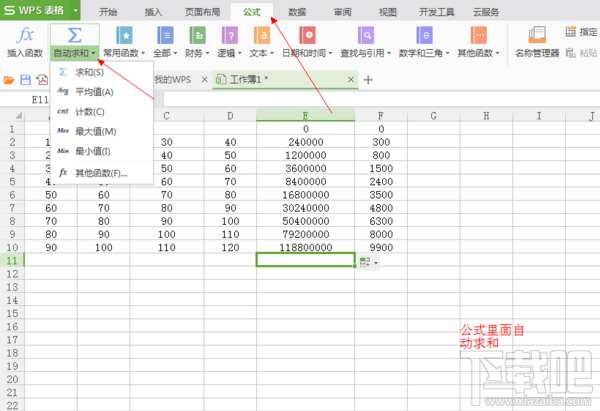Expand the WPS 表格 menu arrow

coord(76,10)
